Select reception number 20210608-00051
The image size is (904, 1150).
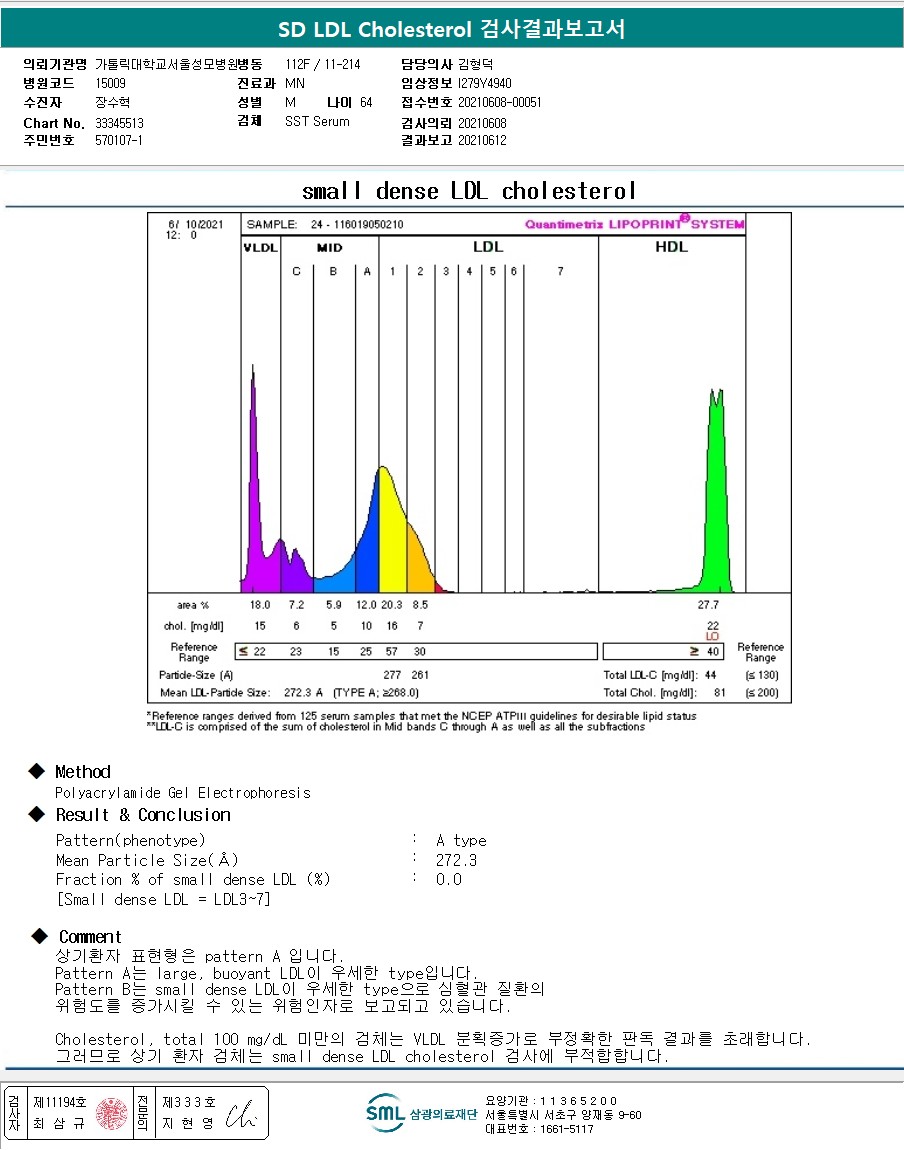pos(499,103)
